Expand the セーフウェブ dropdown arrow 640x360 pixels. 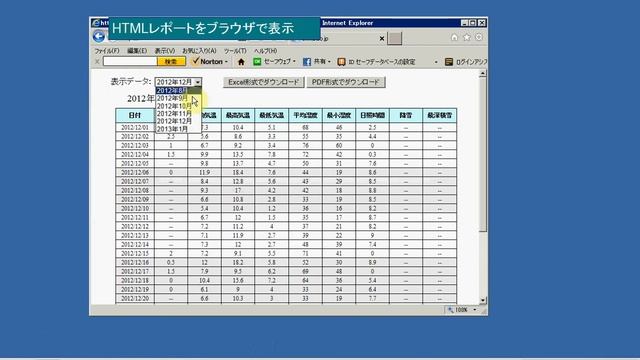(x=294, y=62)
